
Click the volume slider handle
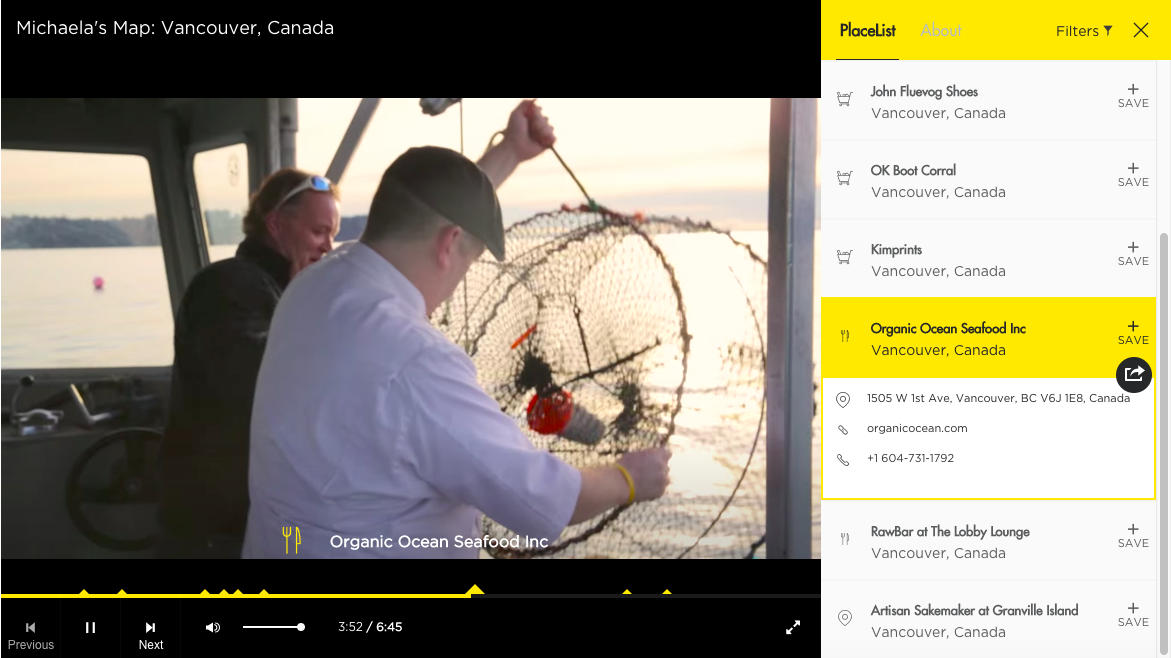point(301,627)
